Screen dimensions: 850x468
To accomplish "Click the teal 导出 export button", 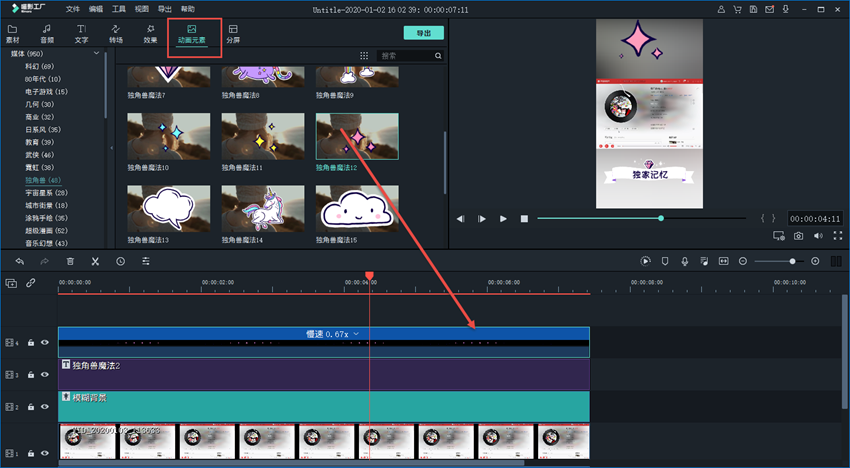I will (x=424, y=33).
